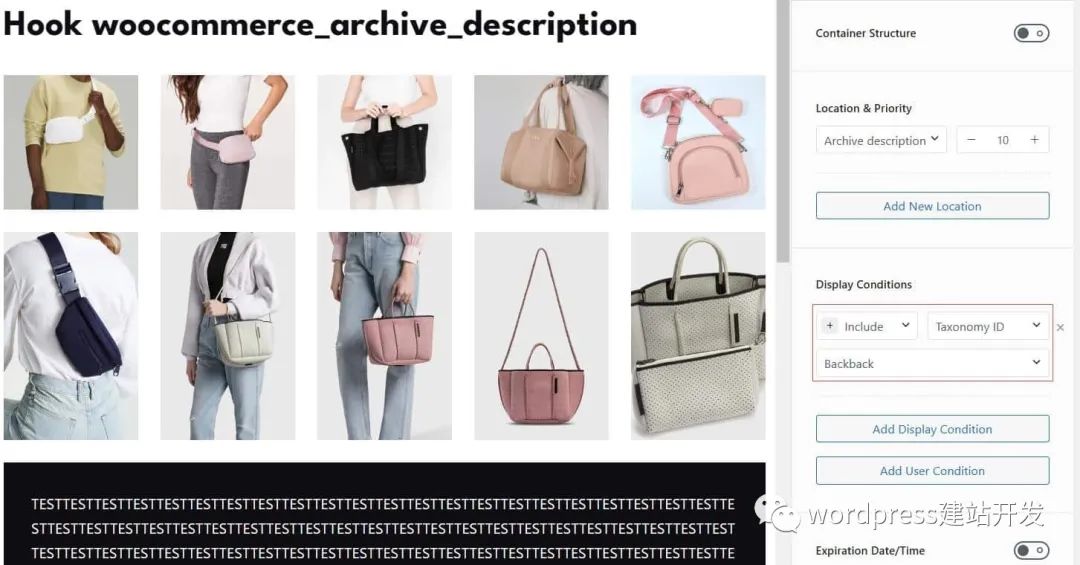This screenshot has height=565, width=1080.
Task: Open the navy sling bag product image
Action: pyautogui.click(x=71, y=336)
